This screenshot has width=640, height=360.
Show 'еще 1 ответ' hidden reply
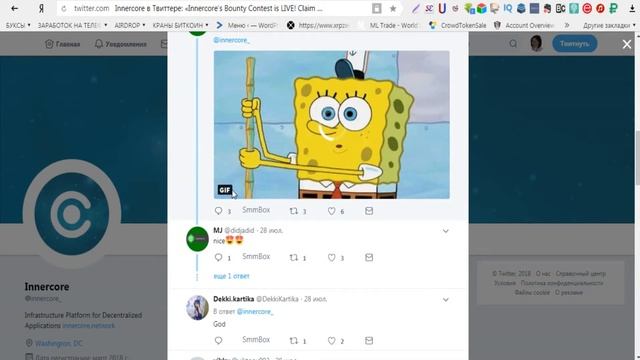point(231,276)
